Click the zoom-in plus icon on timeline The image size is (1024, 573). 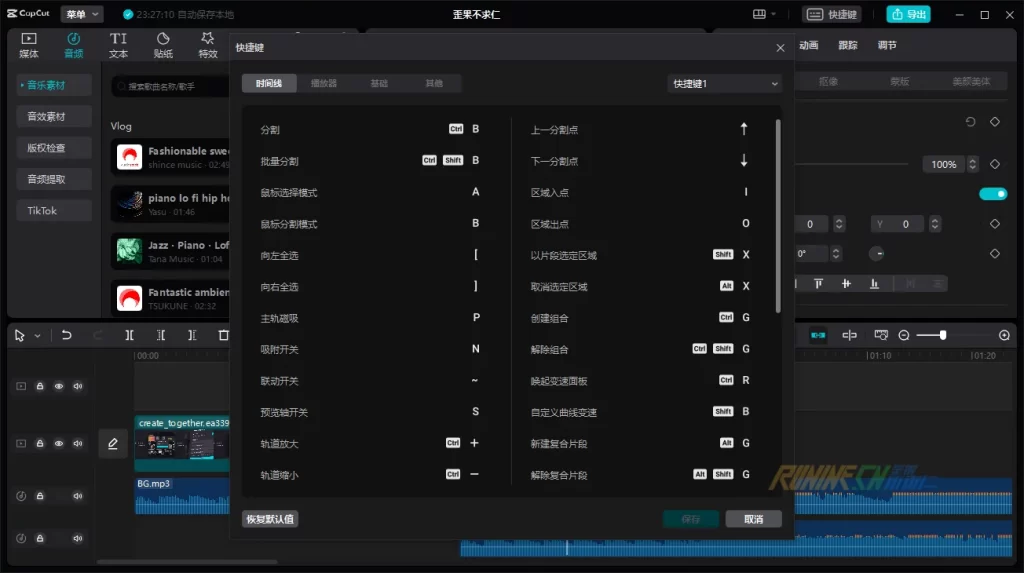[x=1004, y=336]
